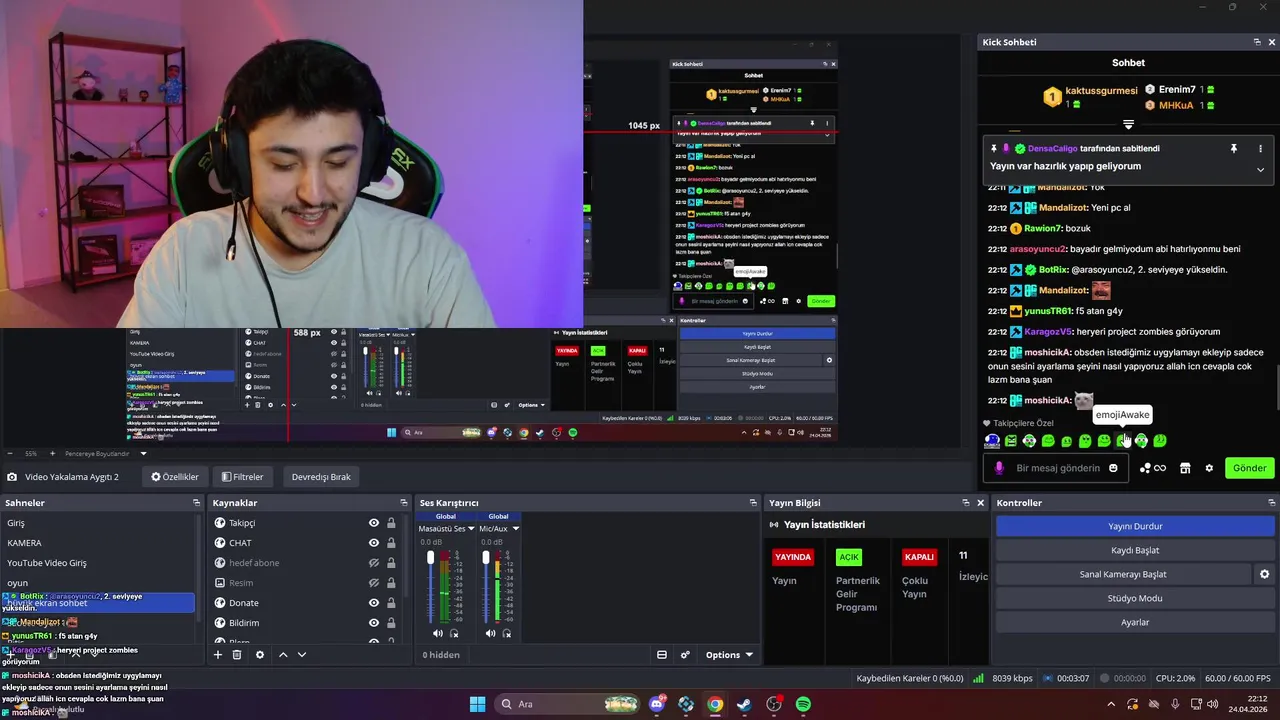Hide the Donate source eye
The height and width of the screenshot is (720, 1280).
point(374,603)
